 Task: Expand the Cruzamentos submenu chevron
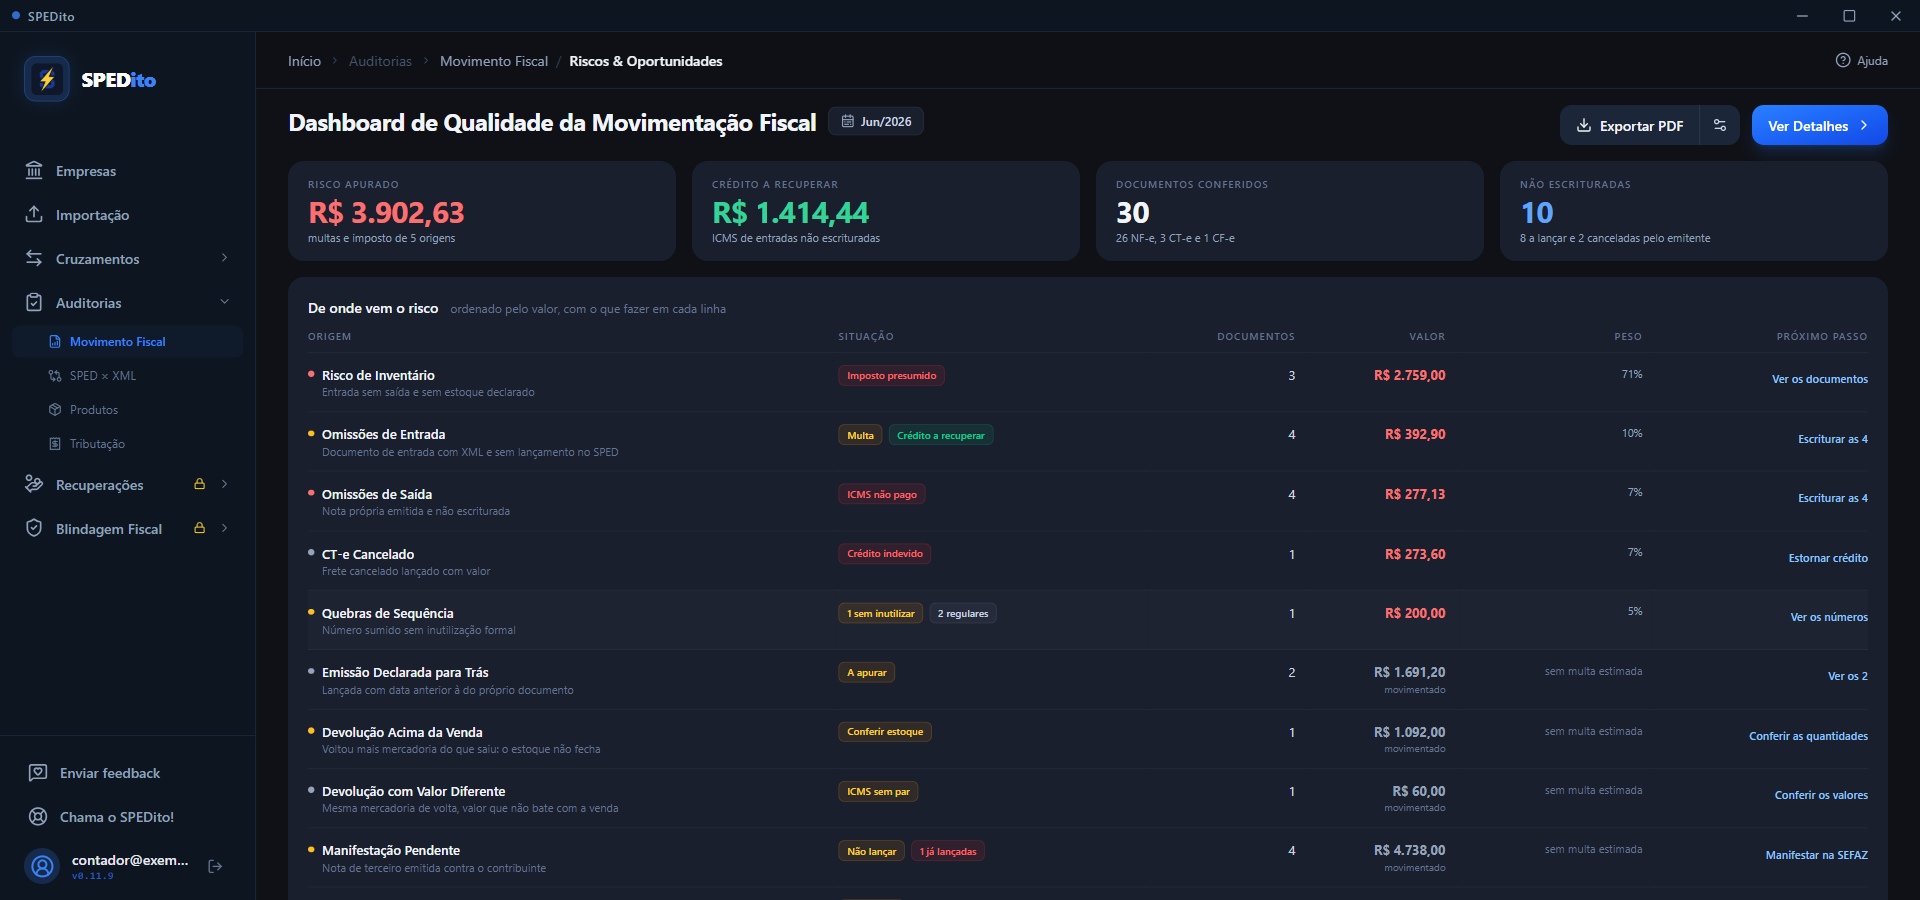(224, 258)
